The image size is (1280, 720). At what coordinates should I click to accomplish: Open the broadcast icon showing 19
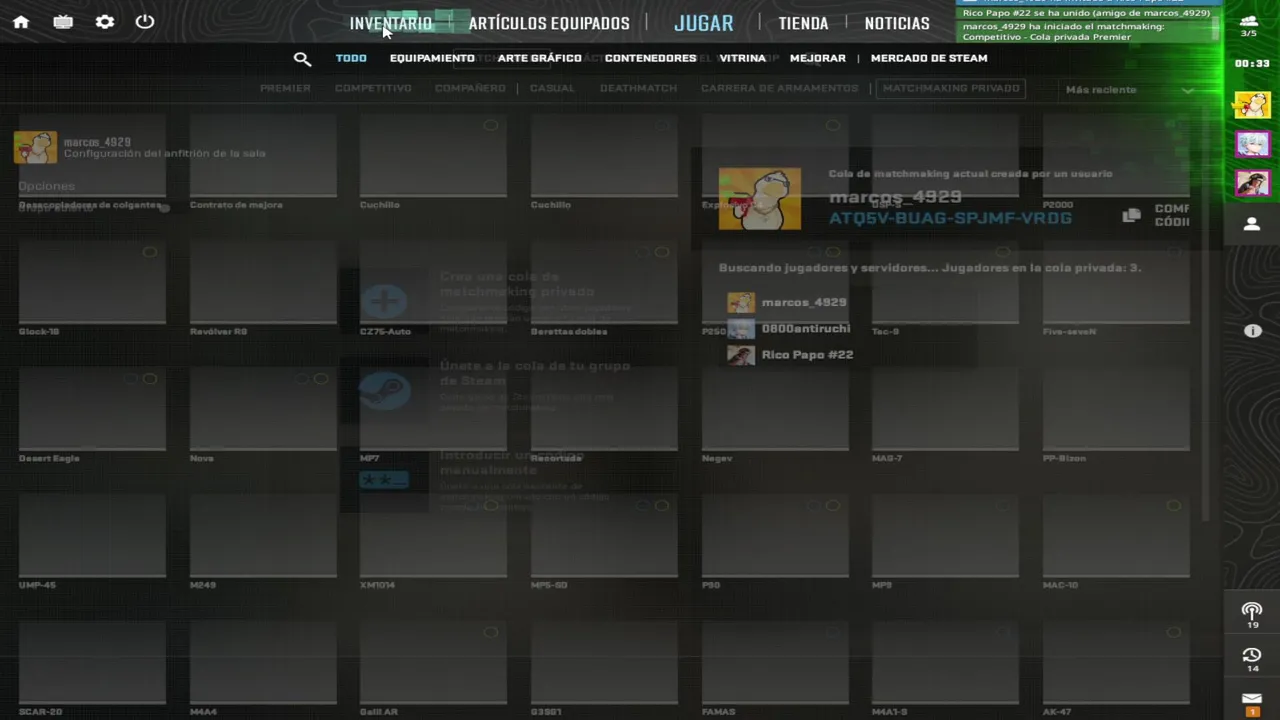[x=1252, y=615]
